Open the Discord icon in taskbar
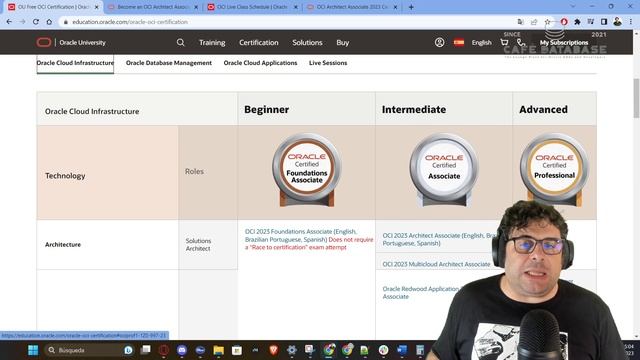The image size is (640, 360). [x=182, y=350]
